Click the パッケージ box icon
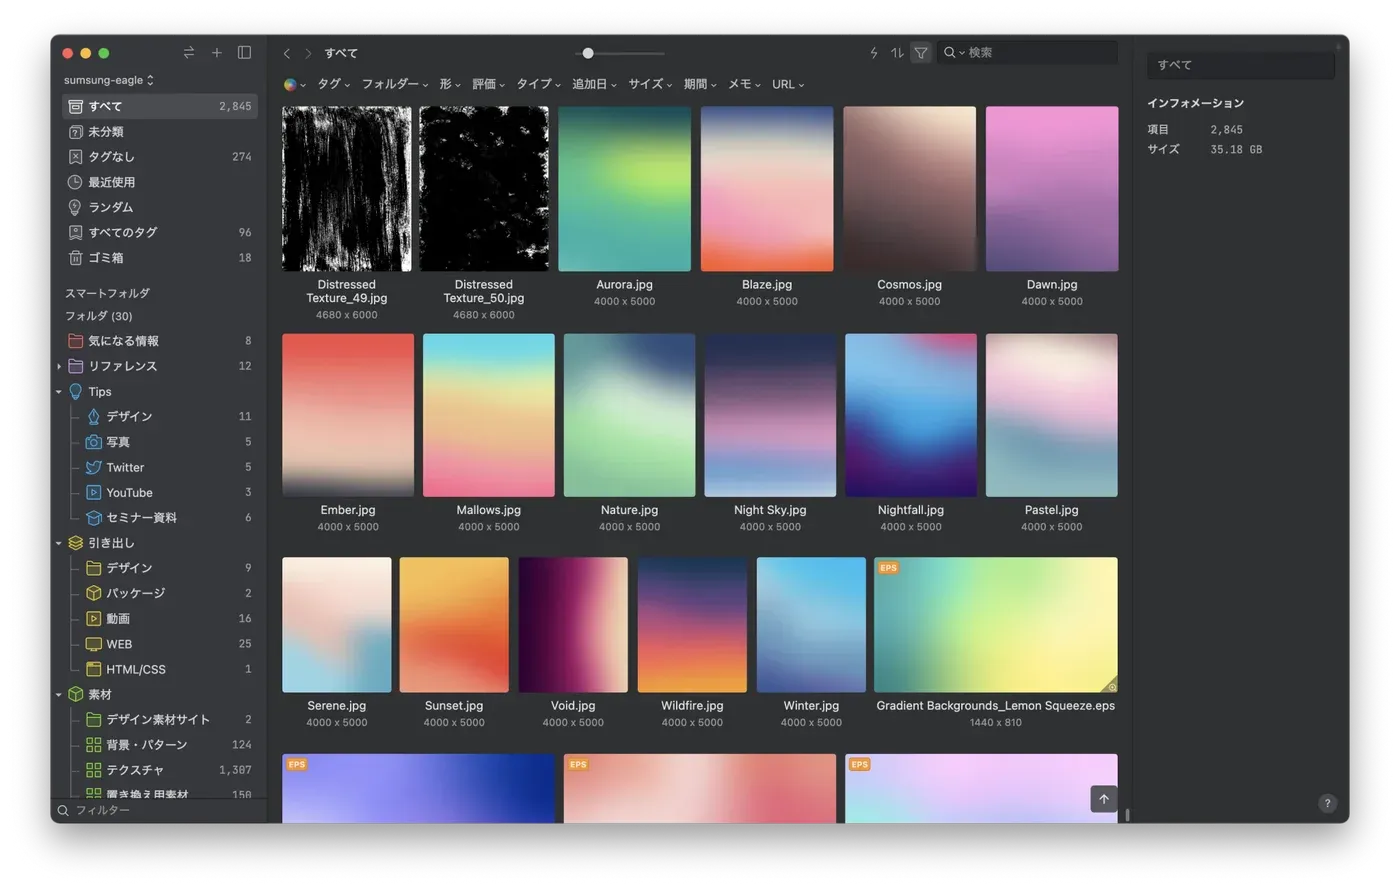The height and width of the screenshot is (890, 1400). coord(94,593)
